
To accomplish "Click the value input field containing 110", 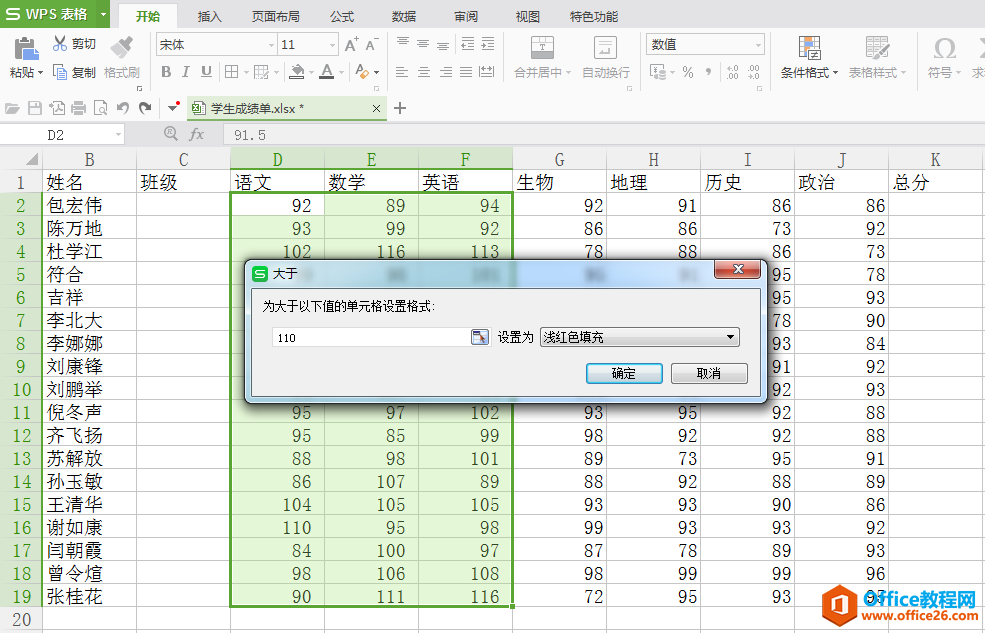I will pyautogui.click(x=371, y=337).
